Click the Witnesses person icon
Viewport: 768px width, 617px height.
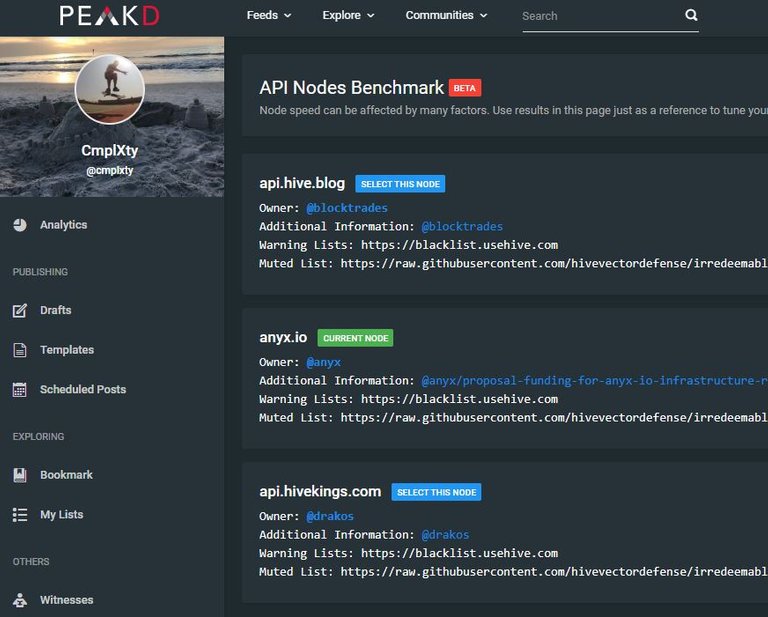20,600
